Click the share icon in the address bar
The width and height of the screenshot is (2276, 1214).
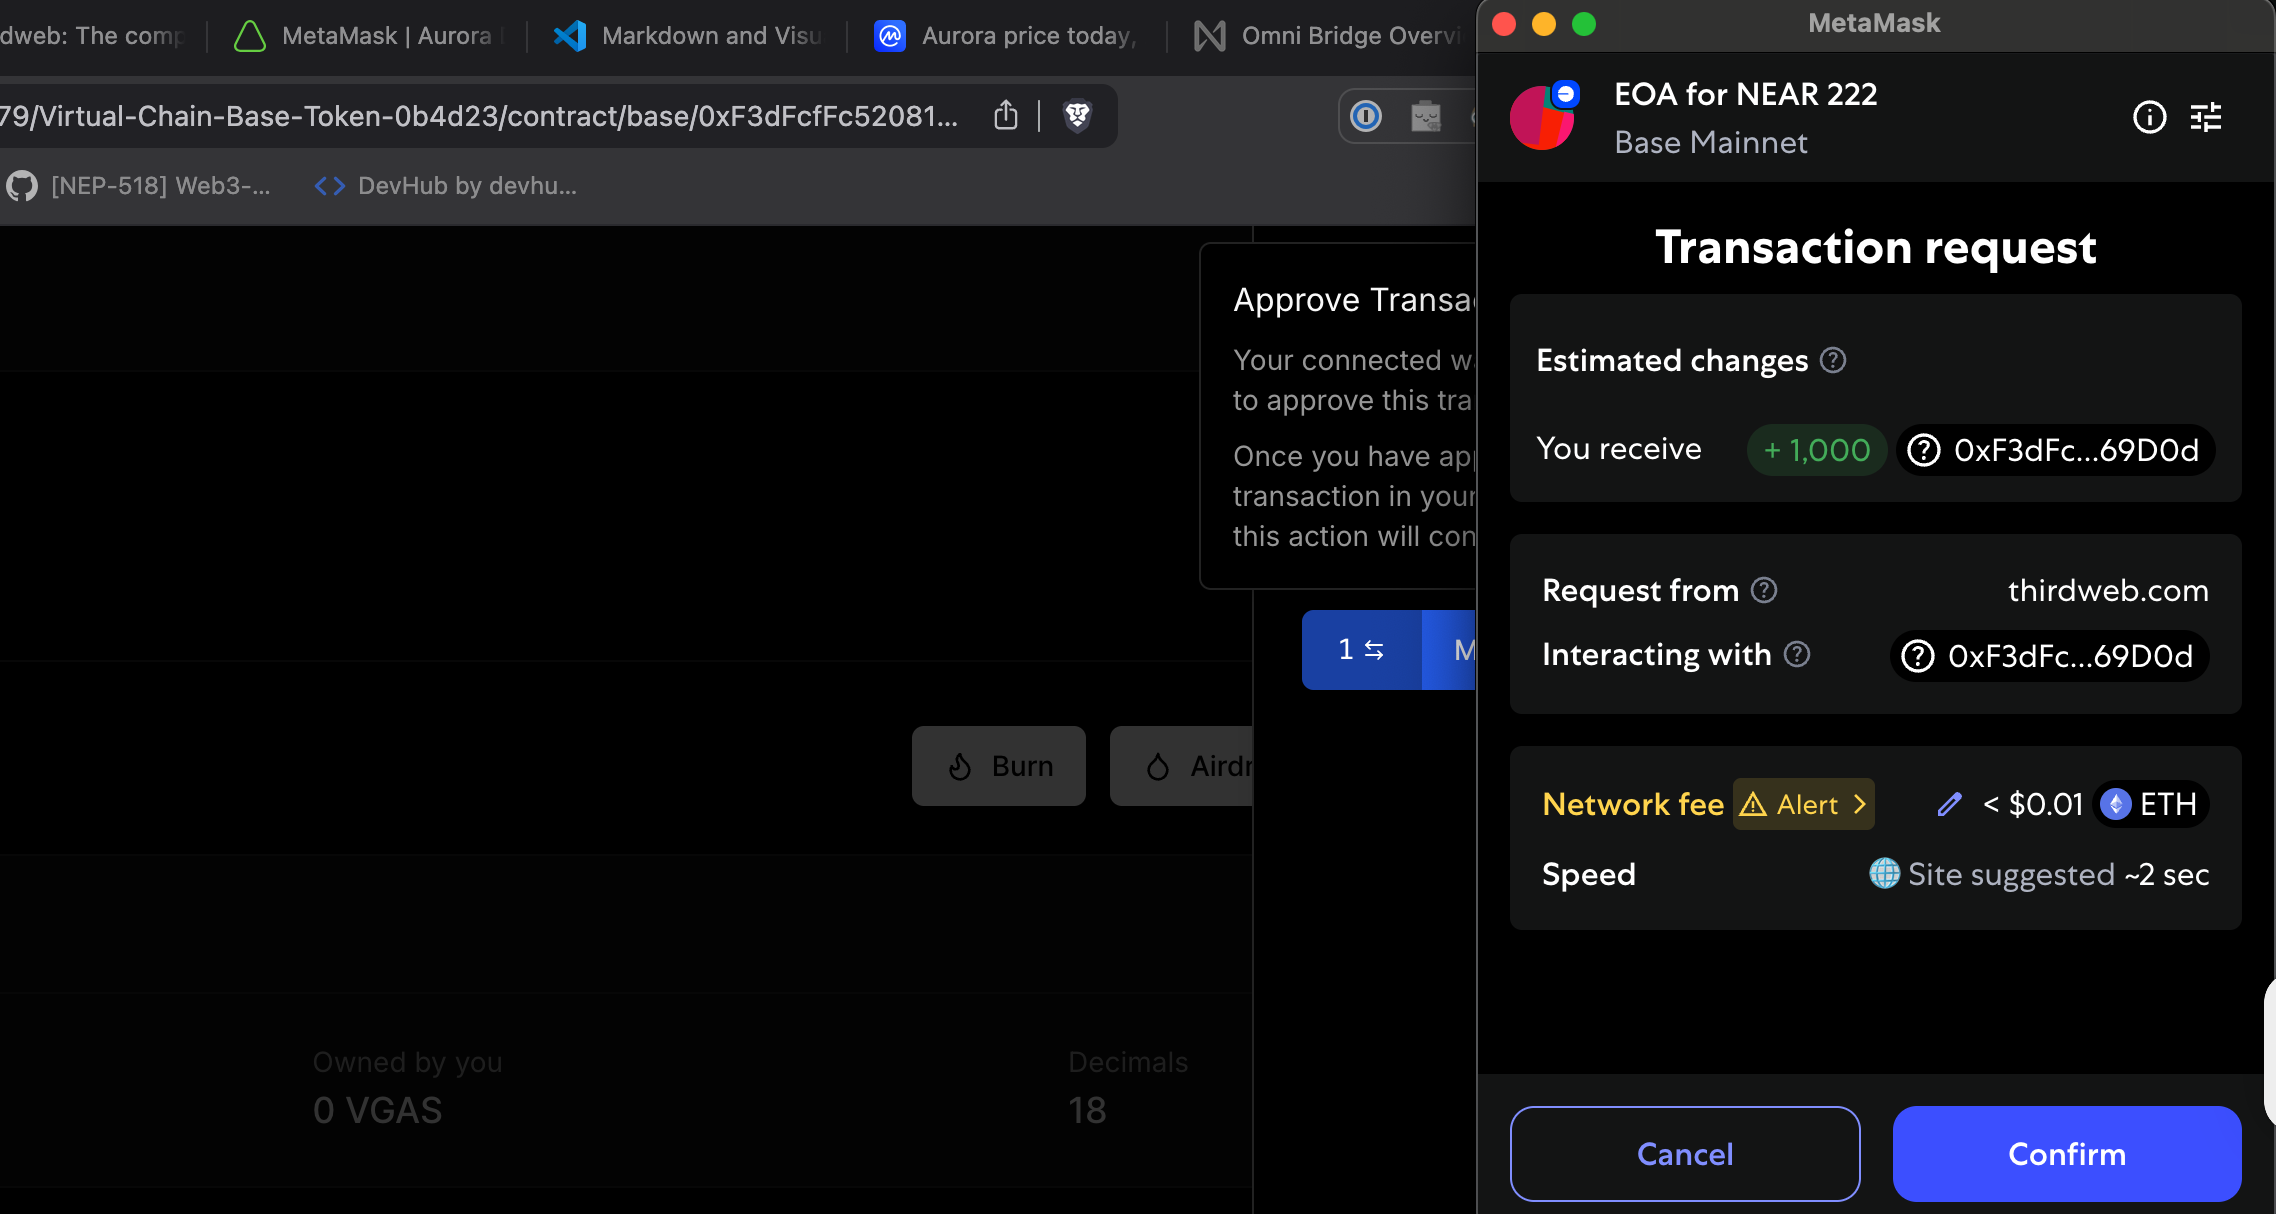coord(1006,115)
